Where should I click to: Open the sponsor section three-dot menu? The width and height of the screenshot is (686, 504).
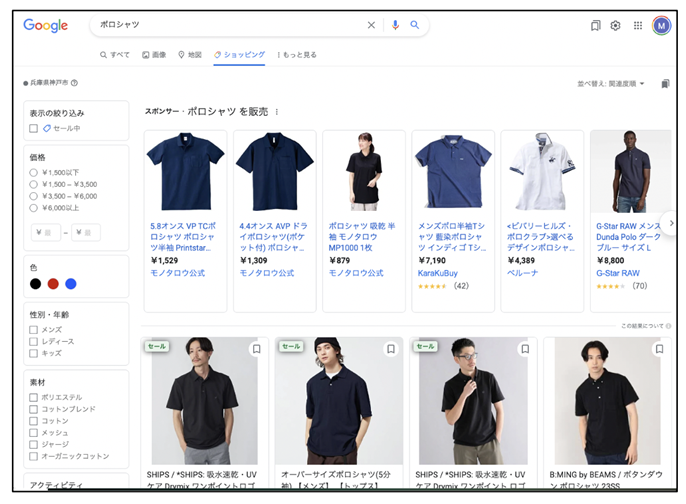coord(276,112)
